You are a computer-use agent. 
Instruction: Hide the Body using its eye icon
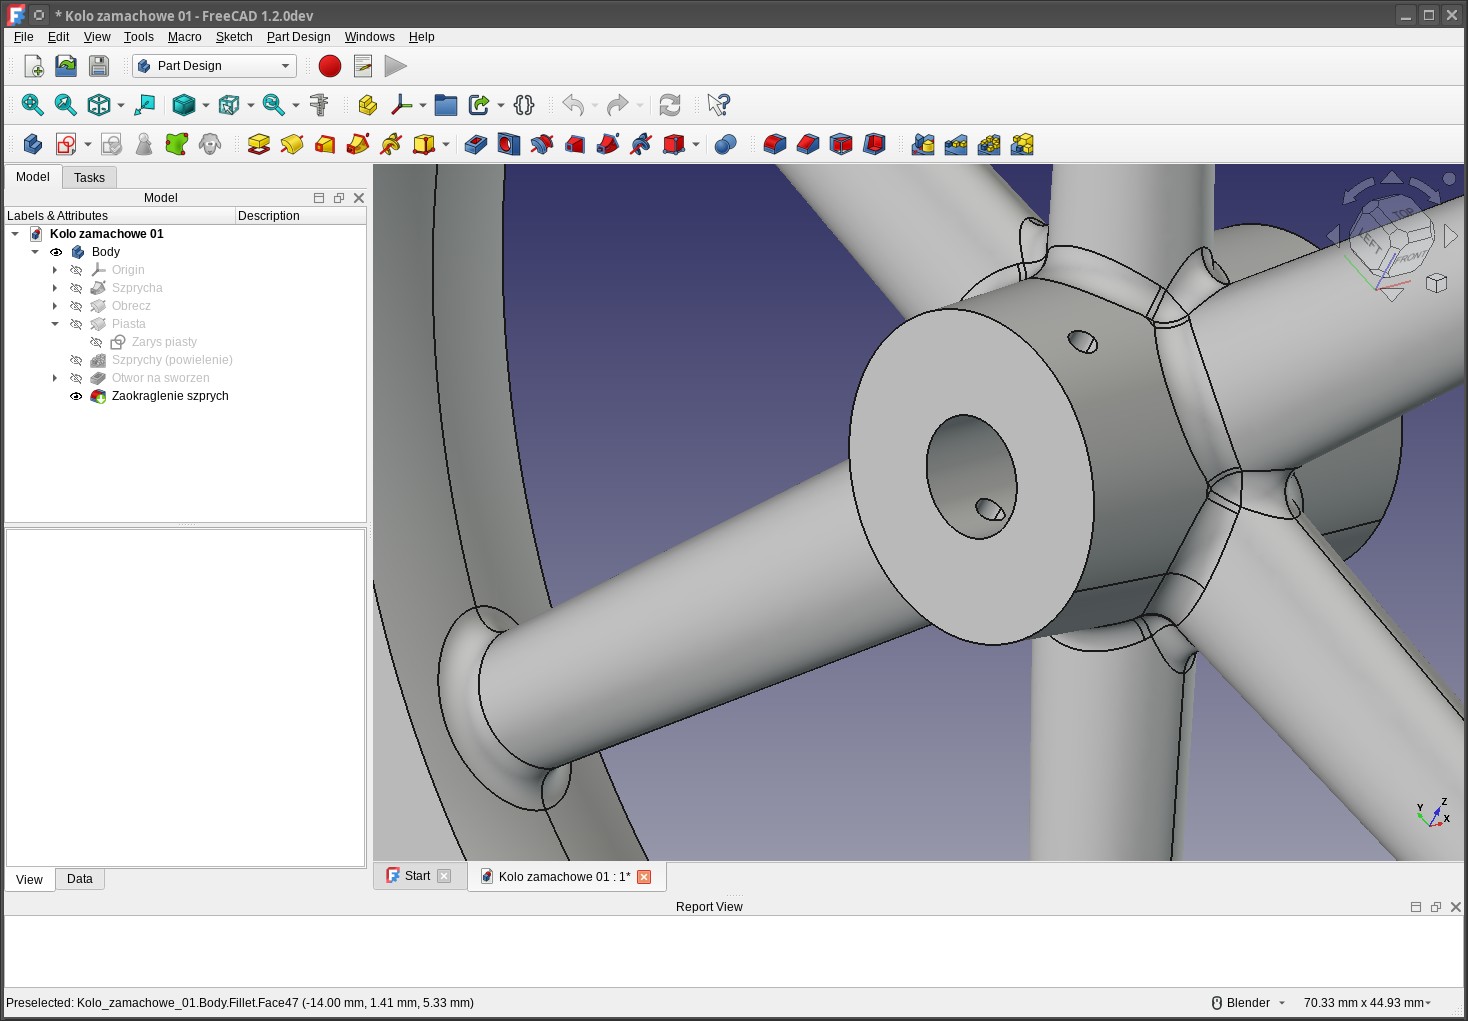click(56, 252)
